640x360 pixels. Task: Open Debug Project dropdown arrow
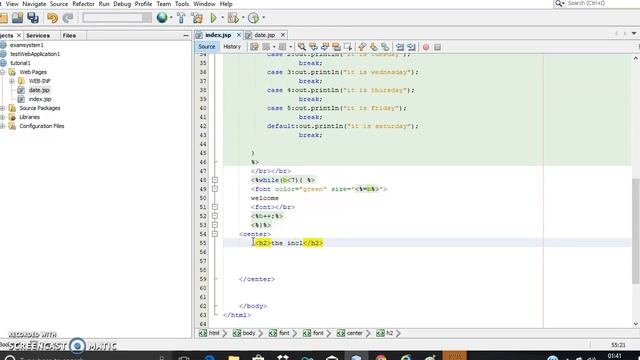[243, 18]
